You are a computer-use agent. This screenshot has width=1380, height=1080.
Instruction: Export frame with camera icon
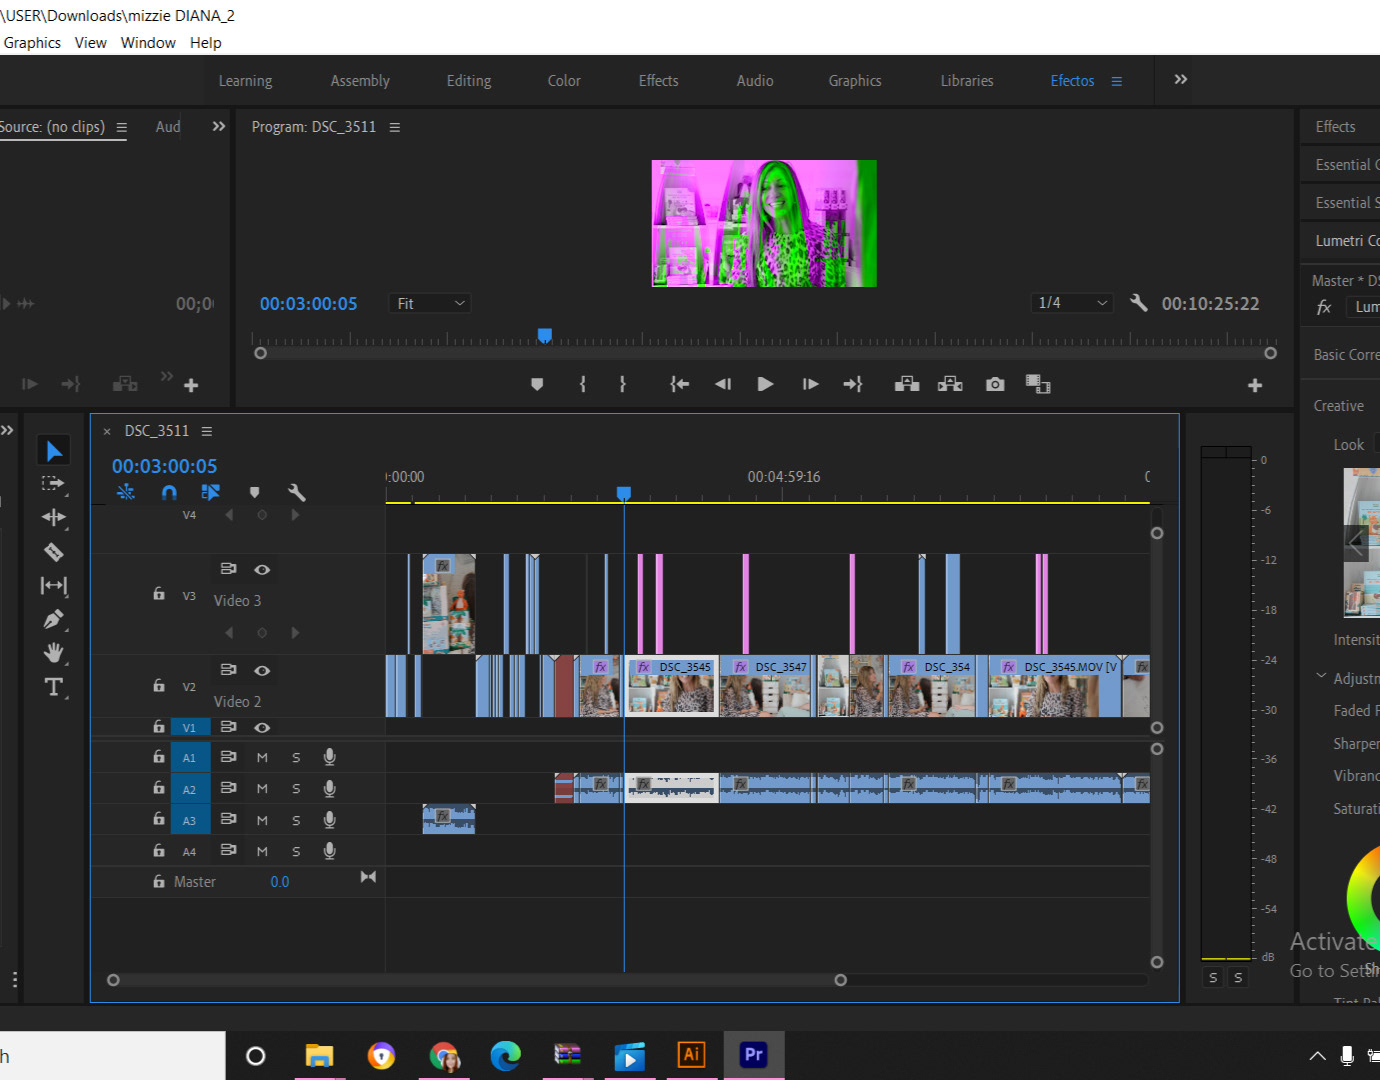[x=995, y=384]
